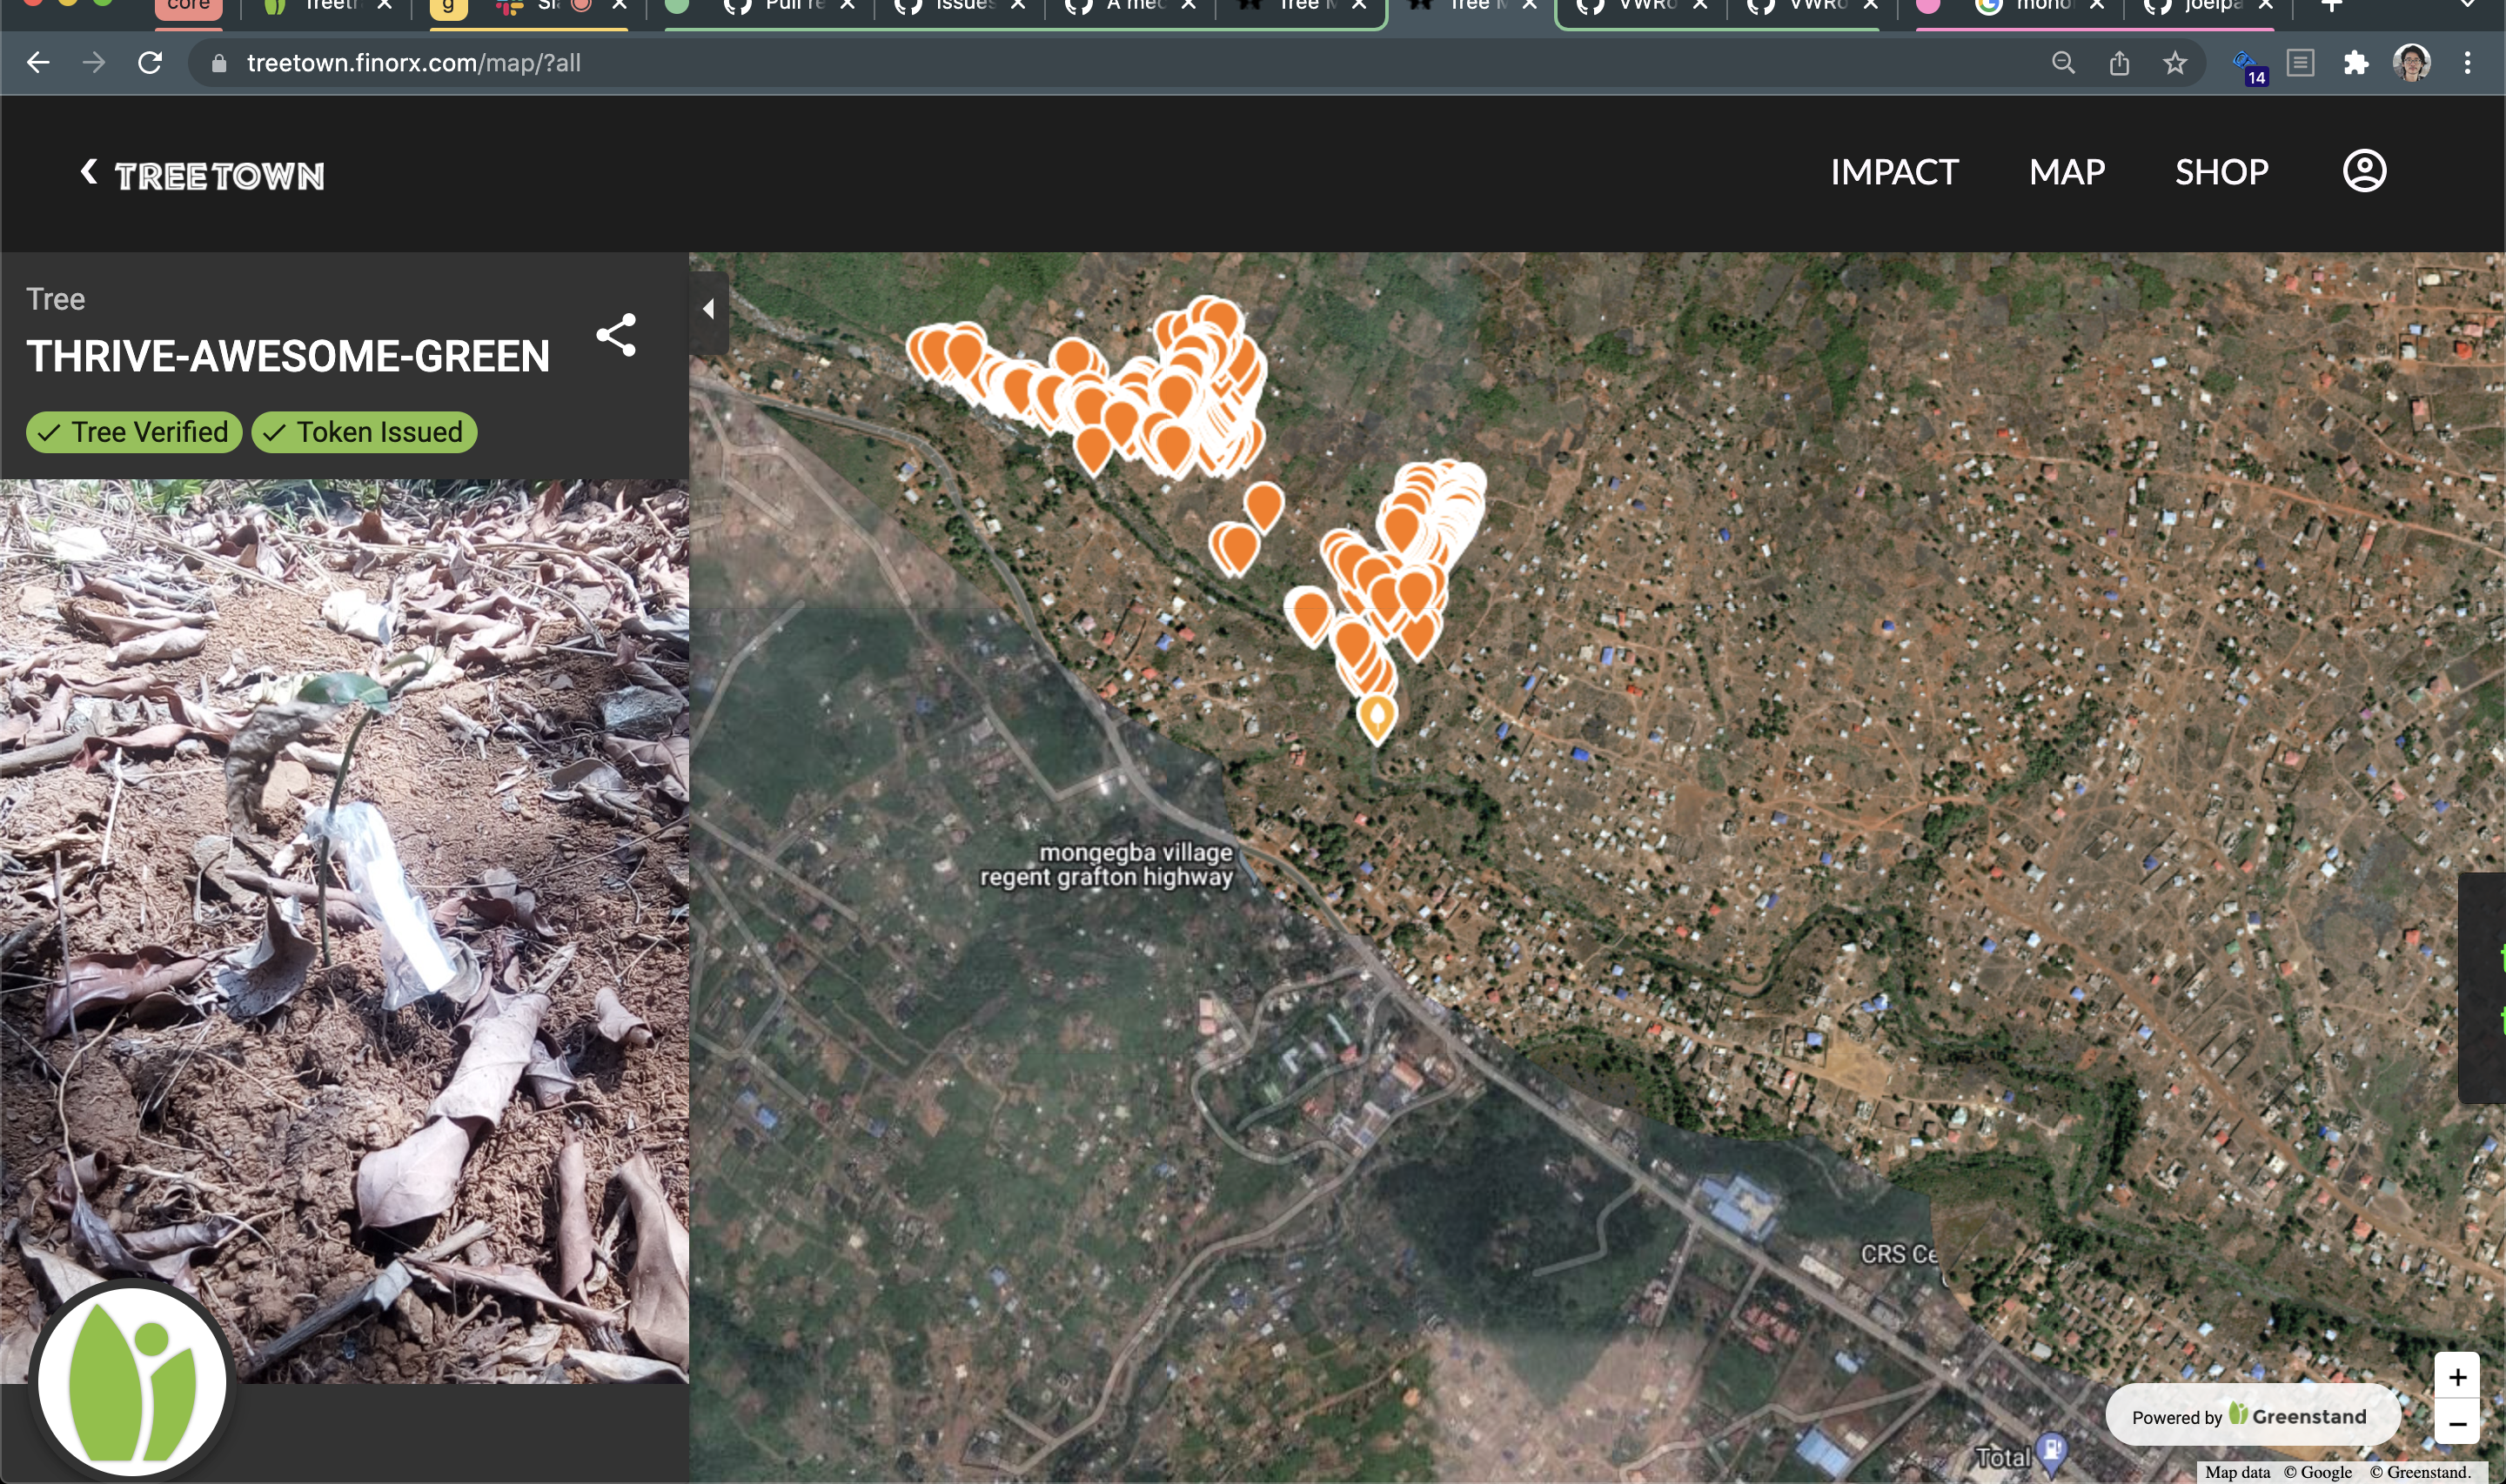
Task: Click the Tree Verified badge
Action: pyautogui.click(x=134, y=432)
